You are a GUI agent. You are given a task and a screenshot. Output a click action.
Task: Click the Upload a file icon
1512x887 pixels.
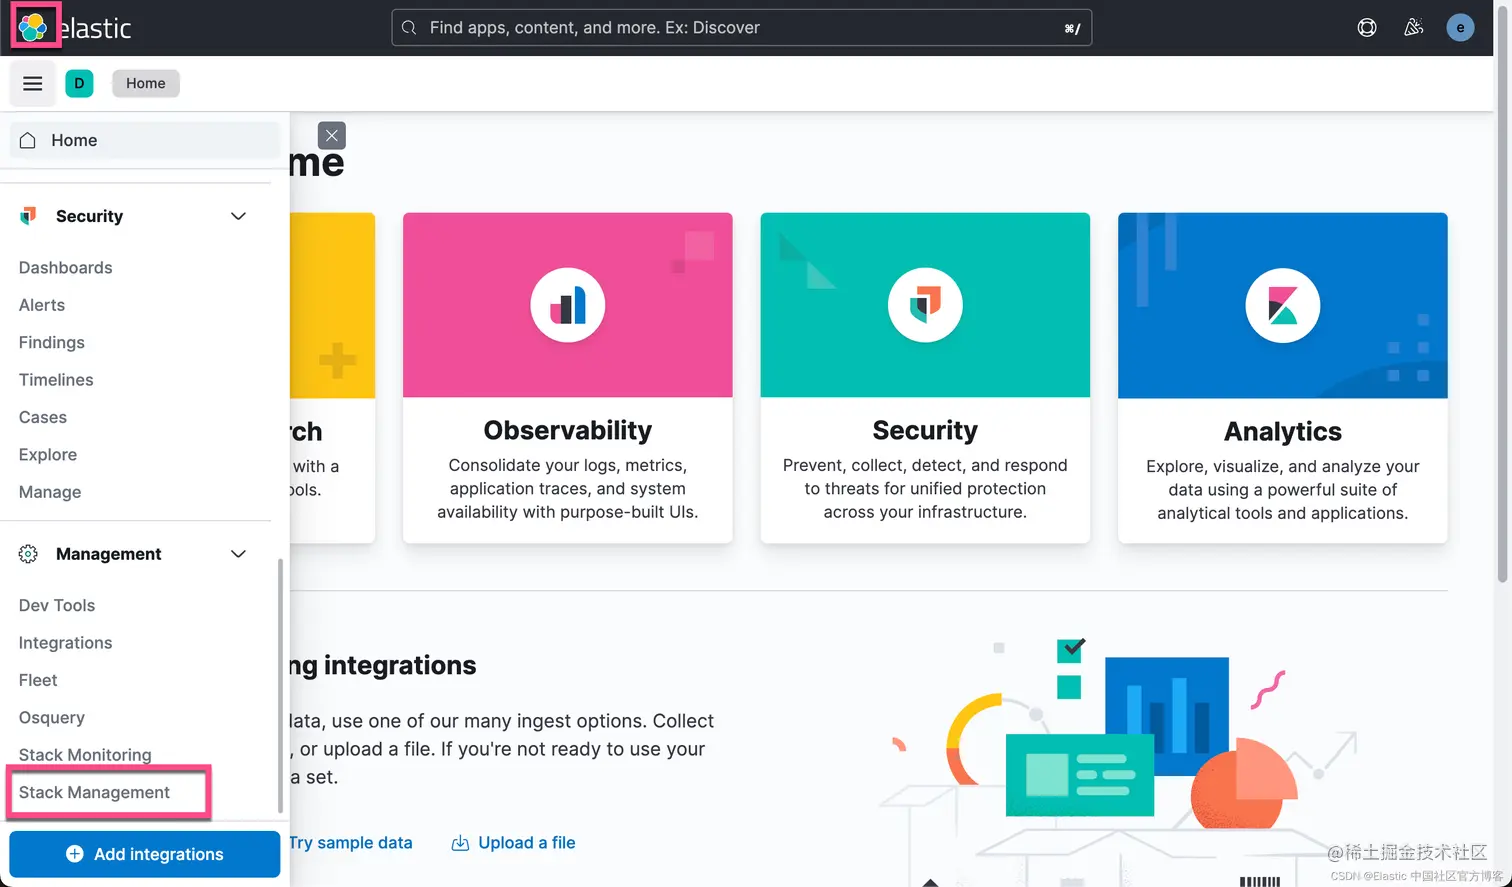[x=460, y=843]
